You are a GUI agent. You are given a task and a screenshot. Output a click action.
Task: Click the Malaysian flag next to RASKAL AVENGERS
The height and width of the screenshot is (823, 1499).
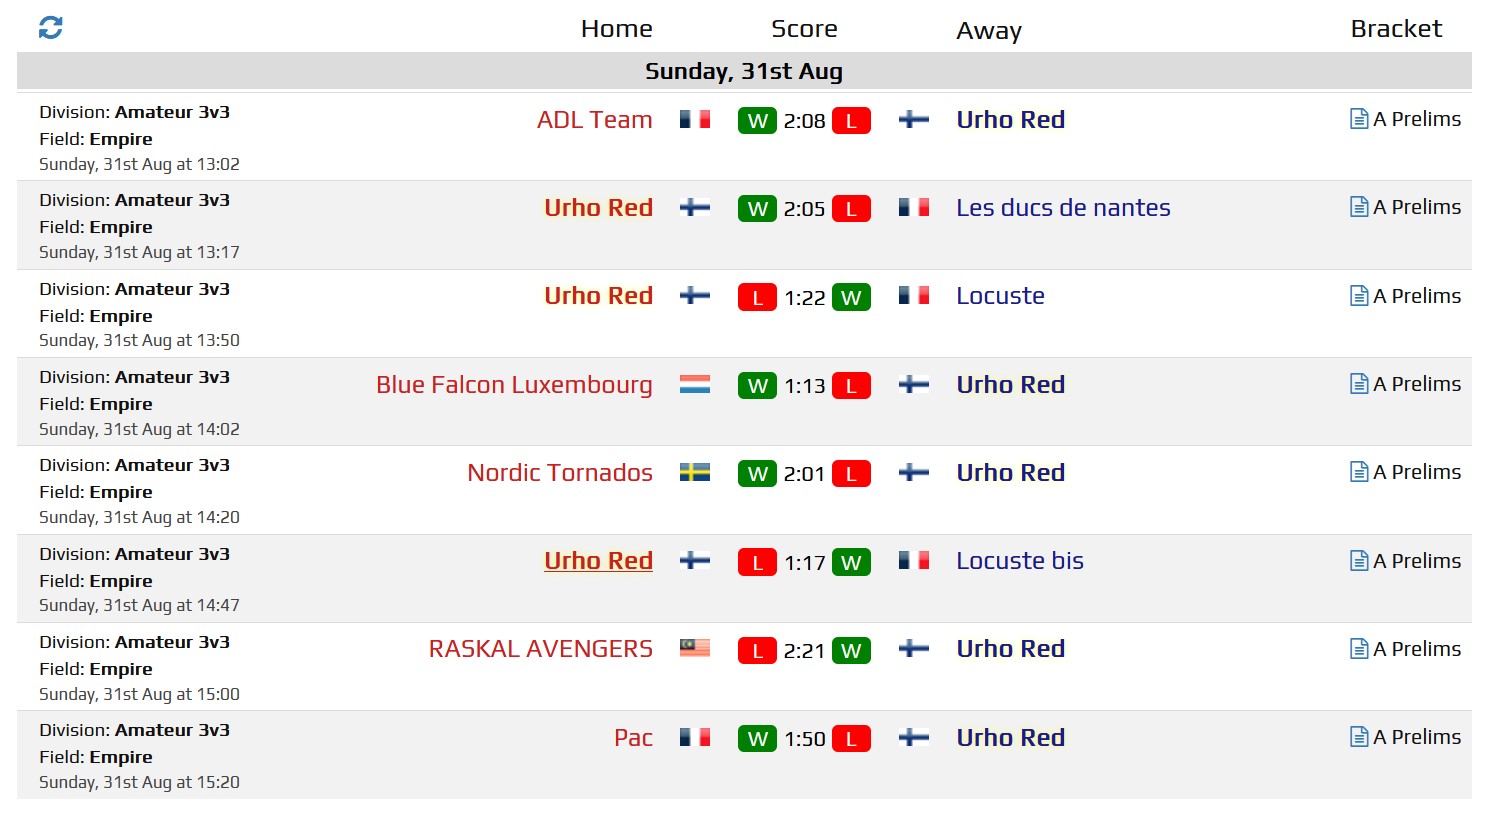tap(695, 648)
